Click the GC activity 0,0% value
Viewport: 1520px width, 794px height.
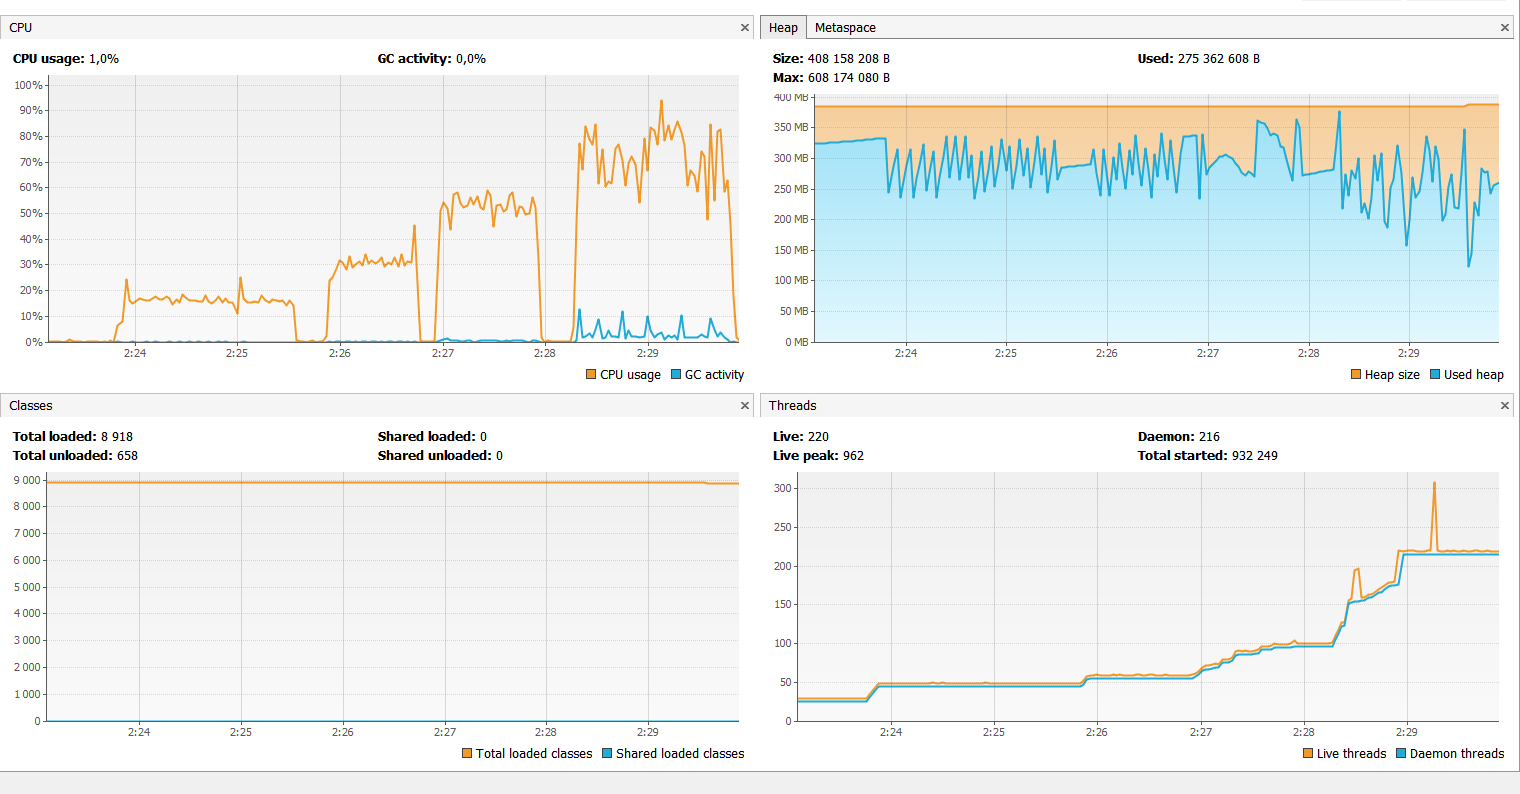coord(471,59)
